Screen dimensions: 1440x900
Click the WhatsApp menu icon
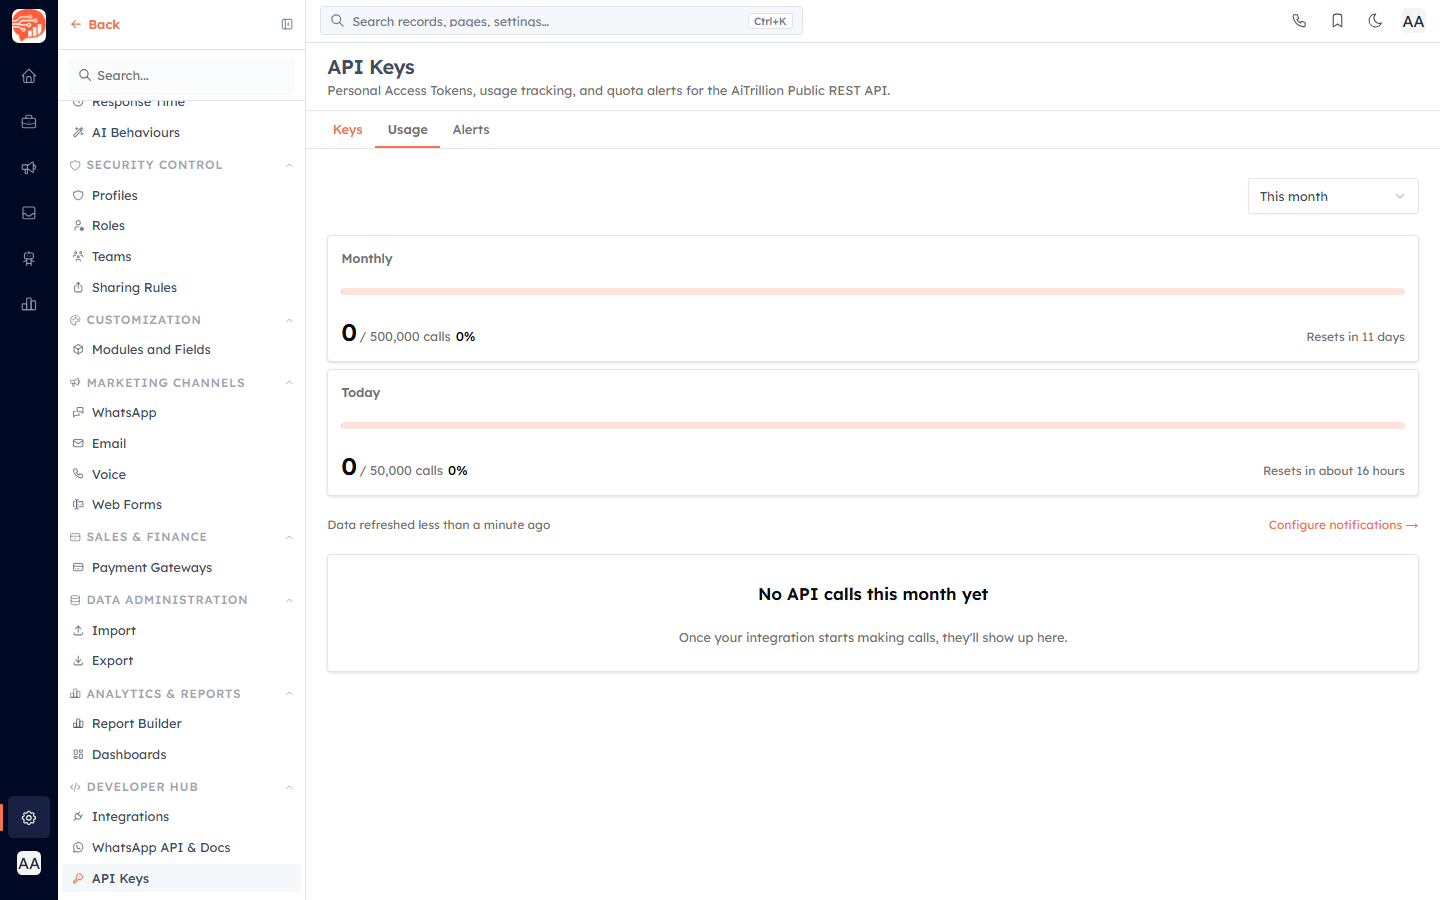pyautogui.click(x=78, y=412)
